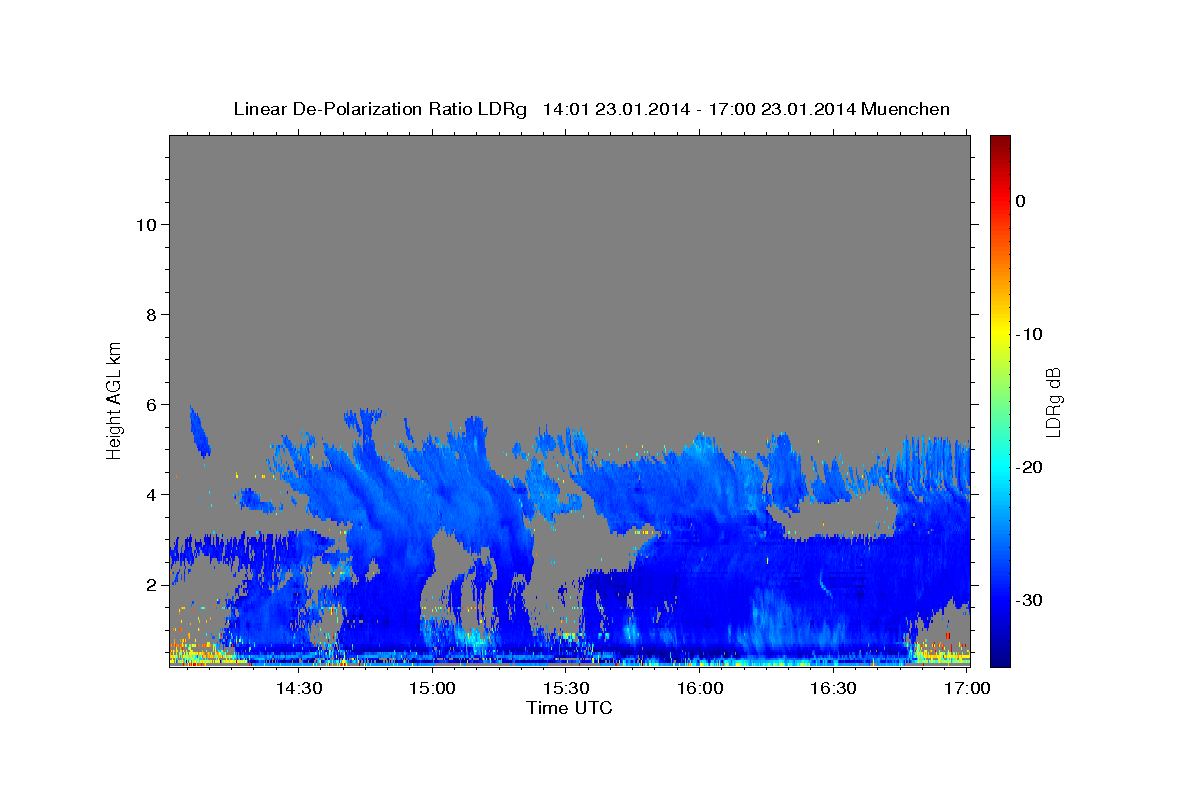Click the height tick label 8
The height and width of the screenshot is (800, 1200).
[x=152, y=315]
